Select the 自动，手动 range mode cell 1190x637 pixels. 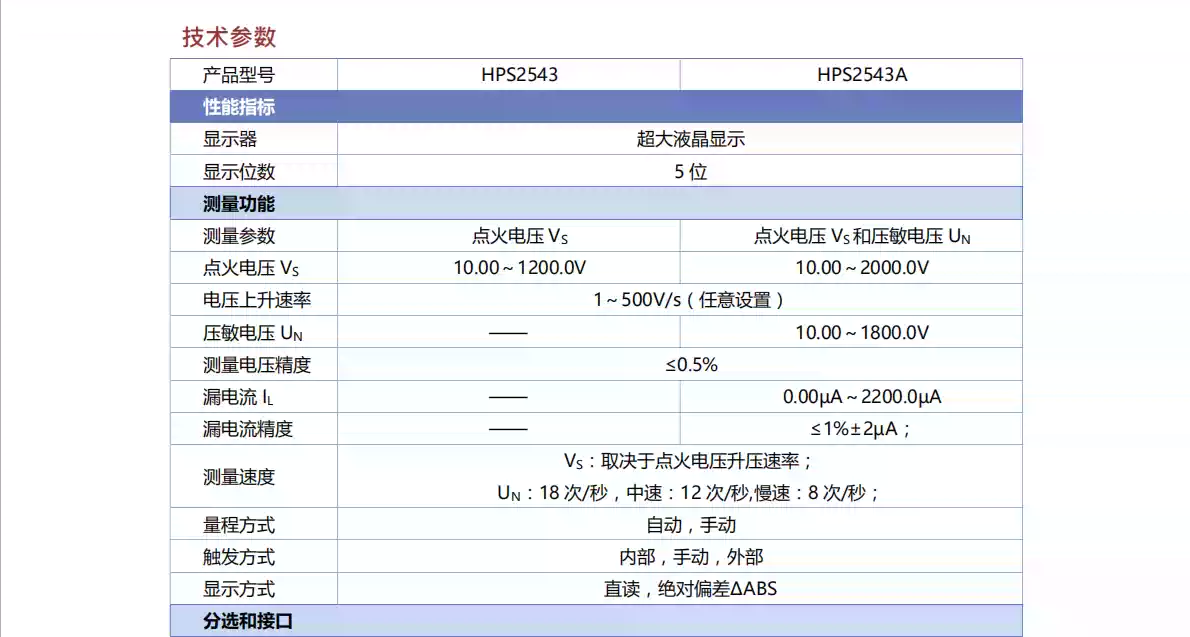pyautogui.click(x=690, y=525)
